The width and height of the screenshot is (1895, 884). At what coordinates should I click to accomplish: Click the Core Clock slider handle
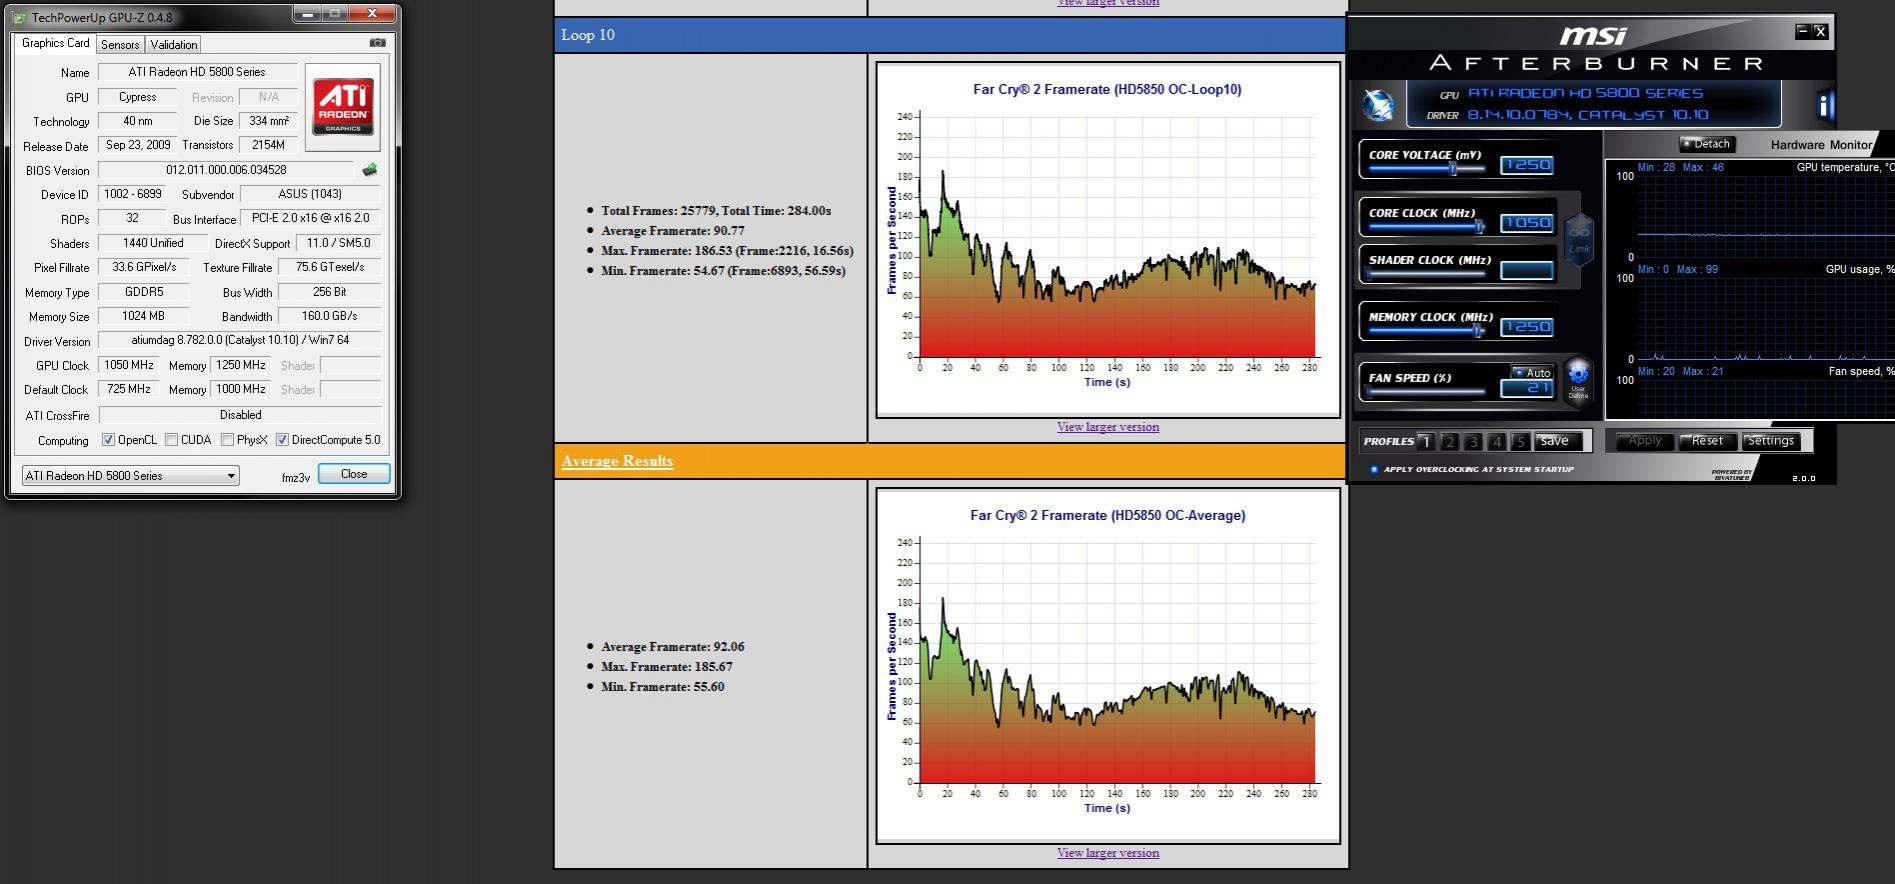[x=1478, y=227]
